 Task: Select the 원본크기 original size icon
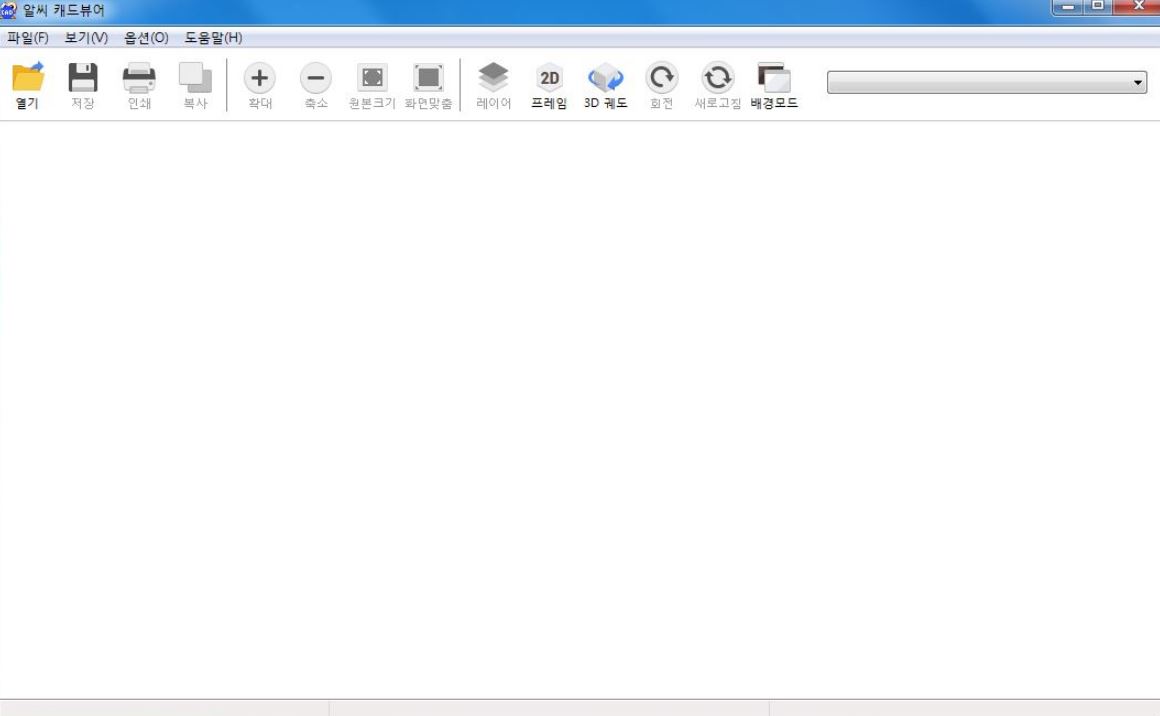tap(372, 77)
